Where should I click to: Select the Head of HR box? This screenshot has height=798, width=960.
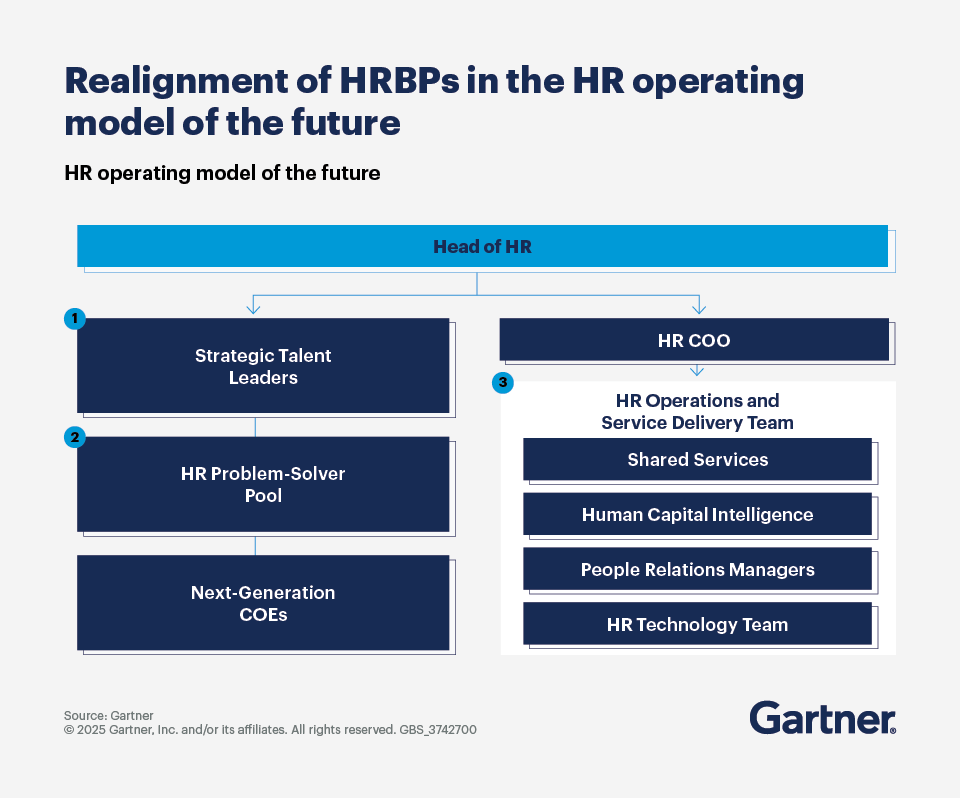tap(482, 246)
